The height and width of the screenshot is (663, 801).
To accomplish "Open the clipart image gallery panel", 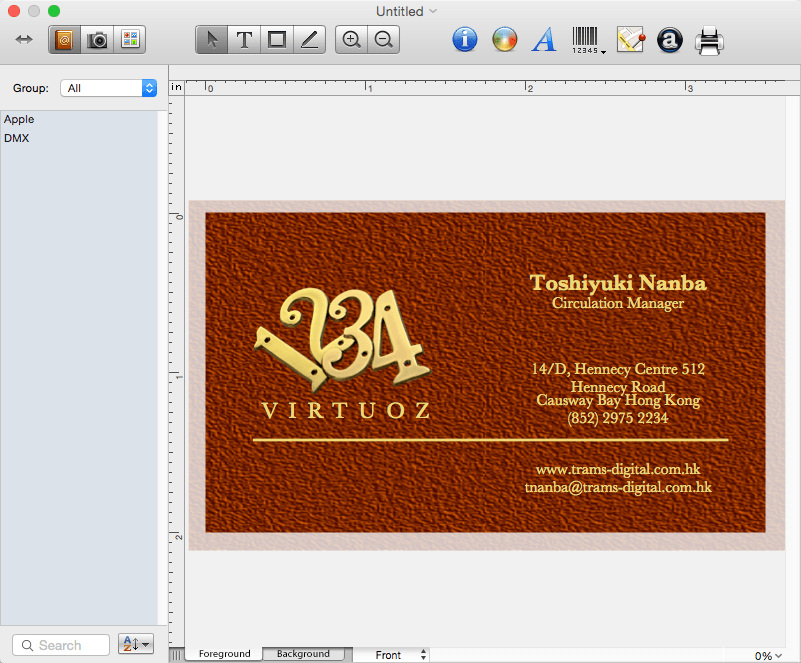I will (130, 39).
